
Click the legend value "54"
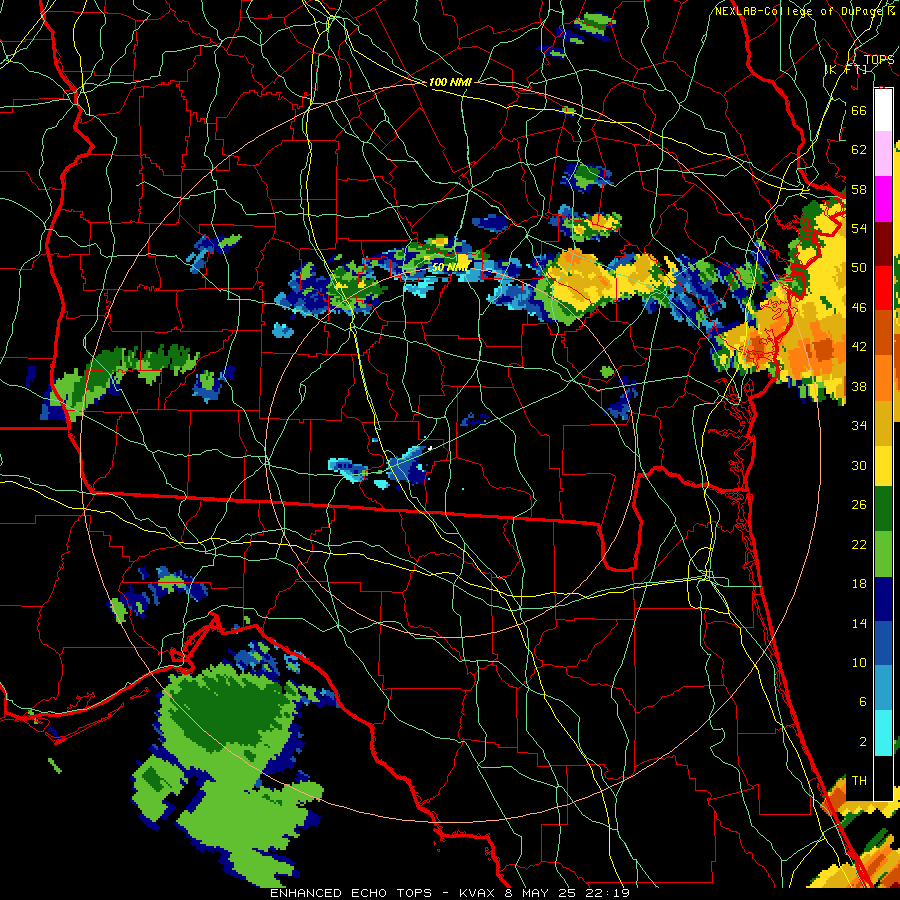coord(859,228)
